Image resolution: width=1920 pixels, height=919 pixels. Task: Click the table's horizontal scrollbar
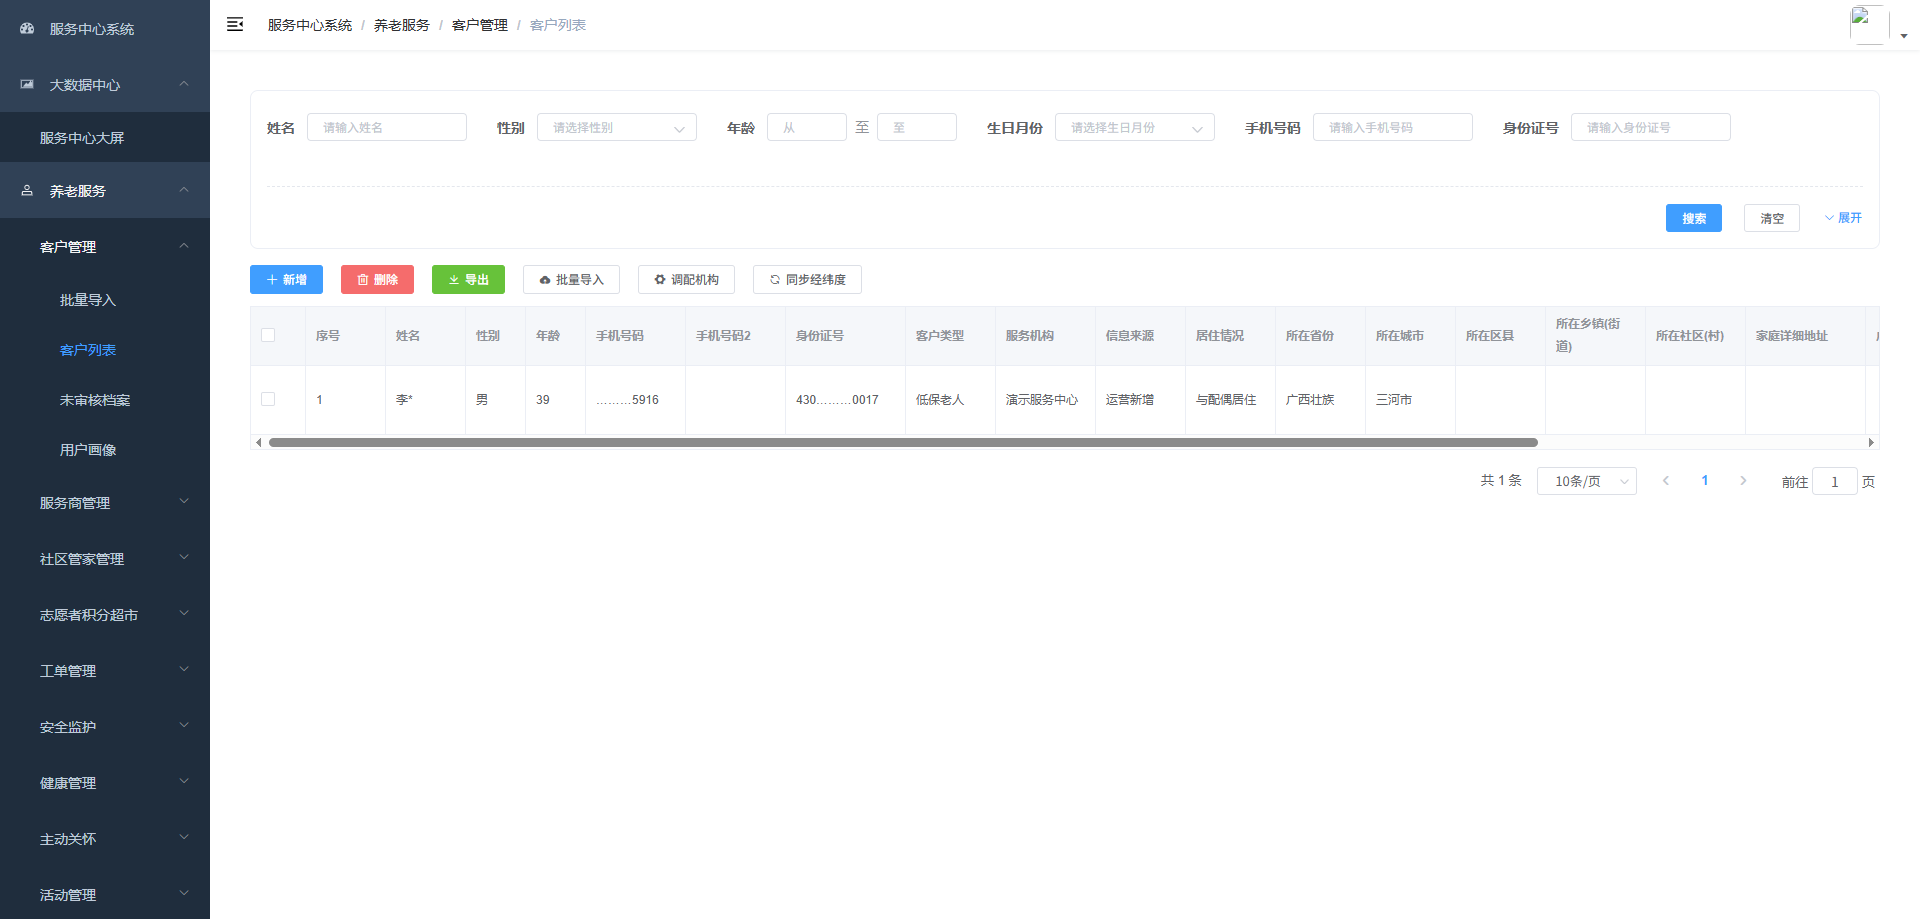903,442
